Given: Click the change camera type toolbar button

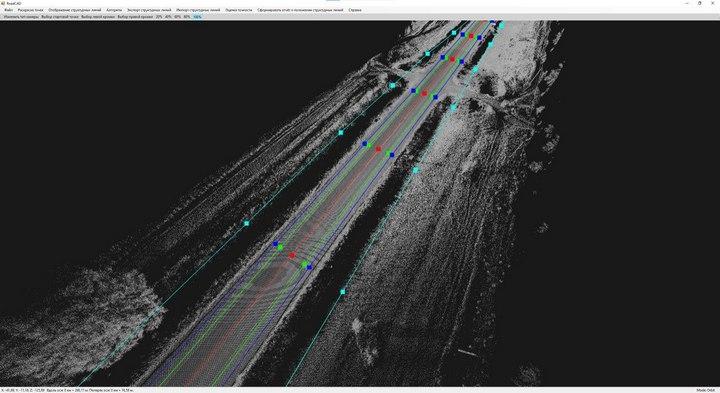Looking at the screenshot, I should click(21, 17).
